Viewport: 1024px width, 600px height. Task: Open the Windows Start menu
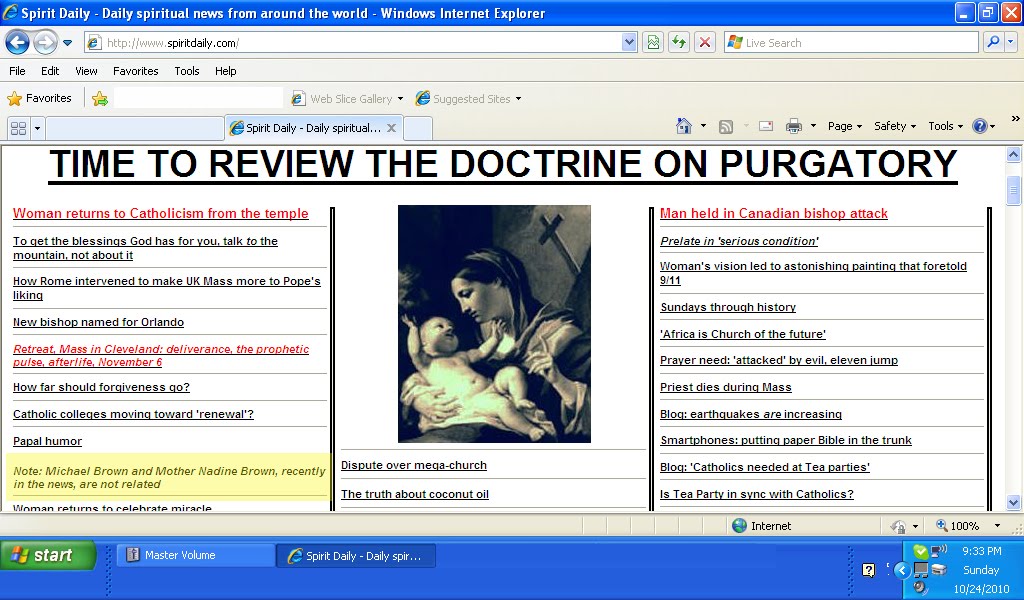(x=48, y=556)
